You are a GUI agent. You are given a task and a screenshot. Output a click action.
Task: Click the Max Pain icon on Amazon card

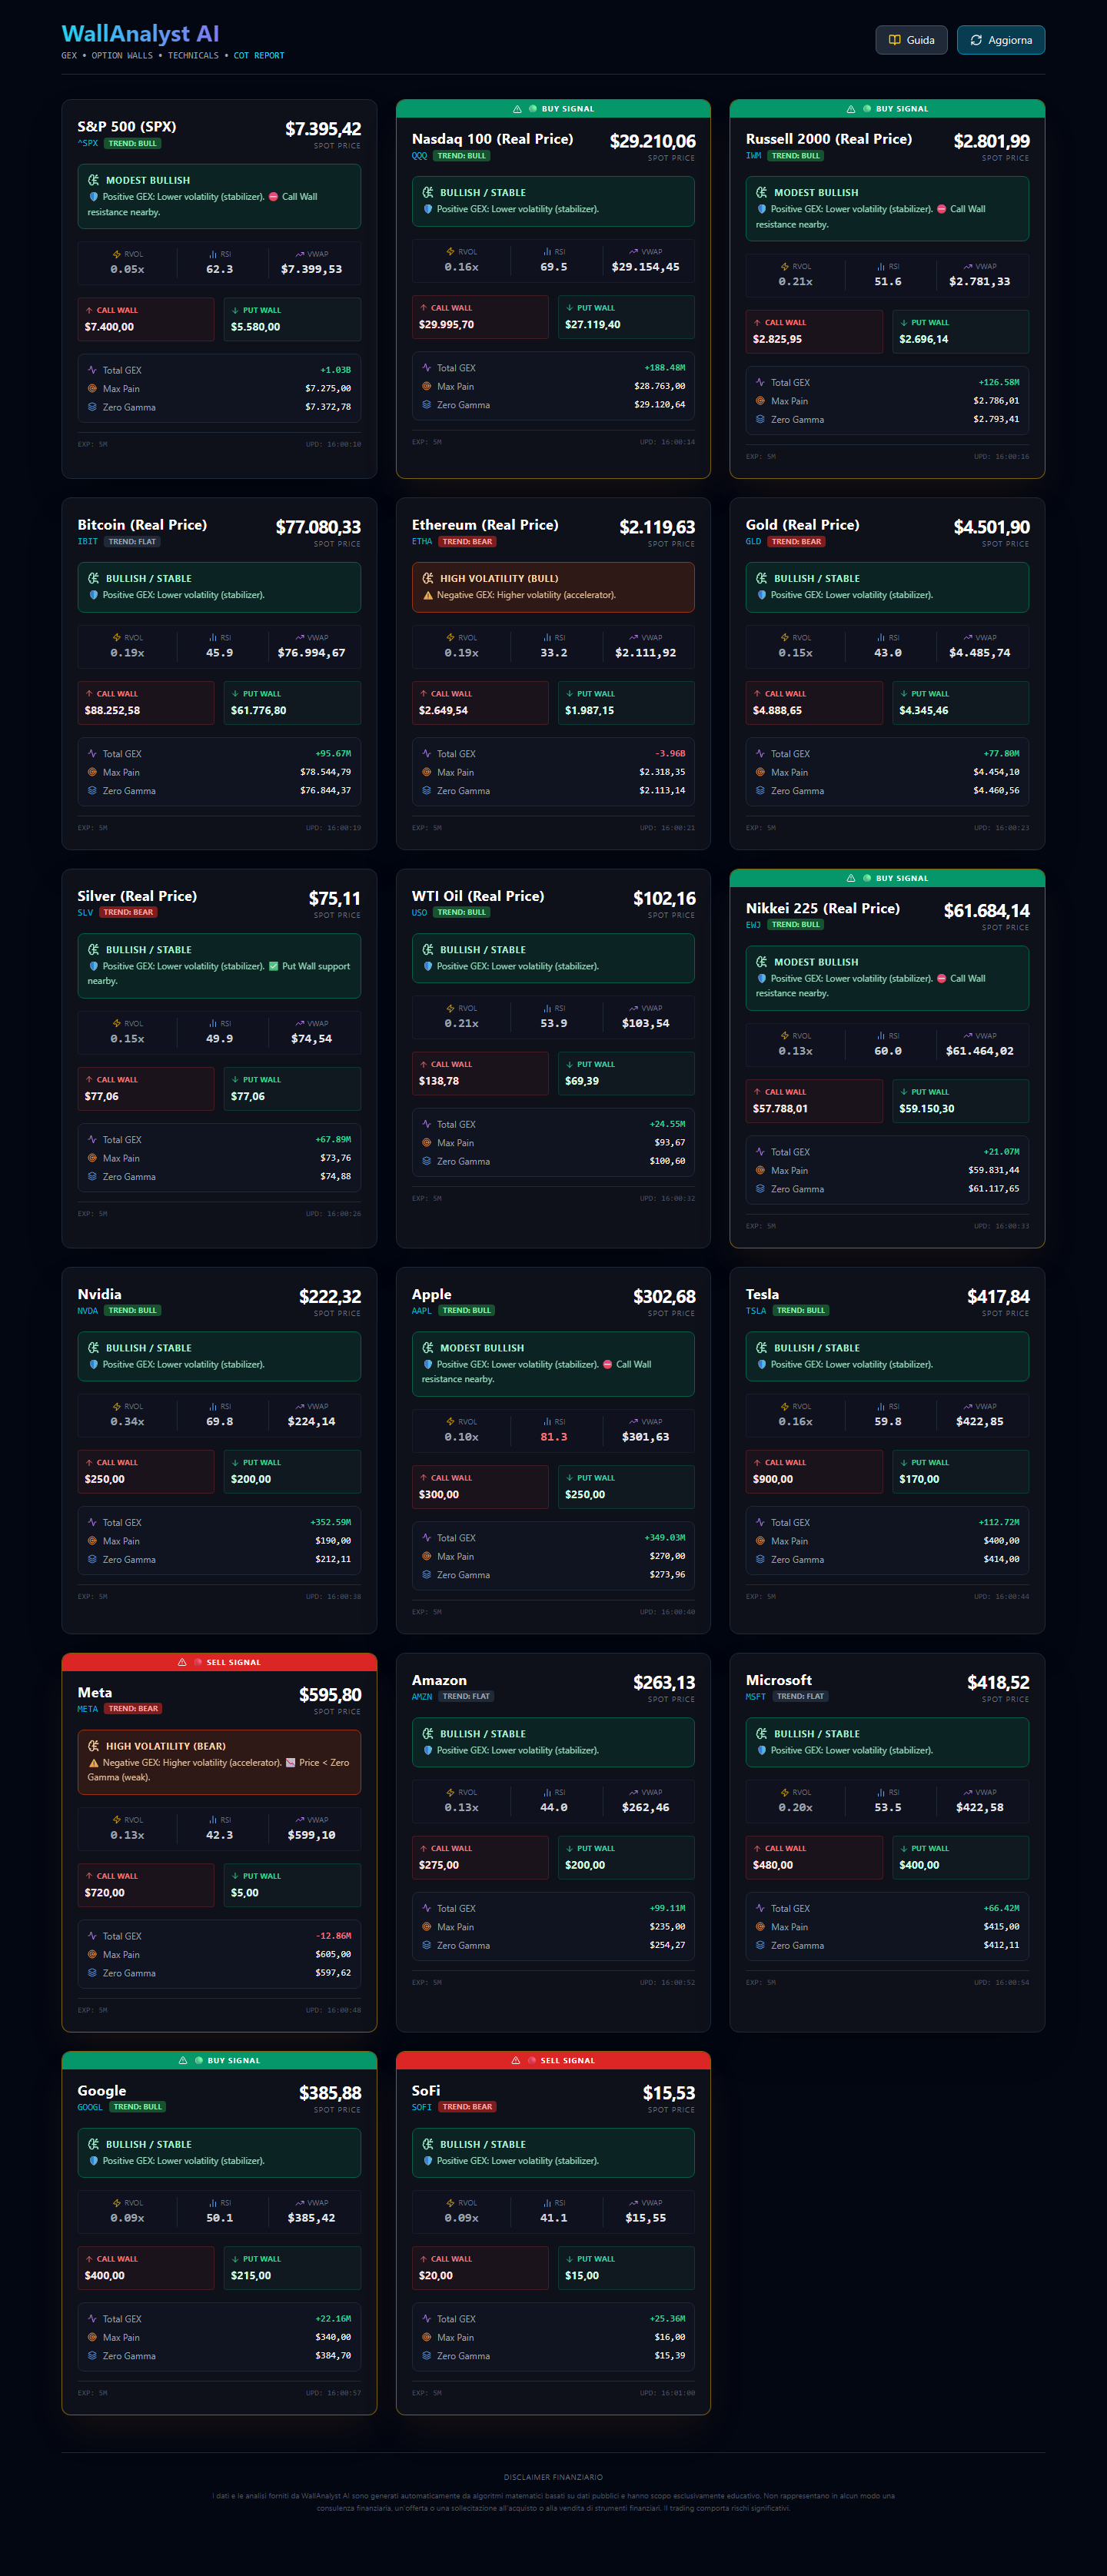click(426, 1927)
